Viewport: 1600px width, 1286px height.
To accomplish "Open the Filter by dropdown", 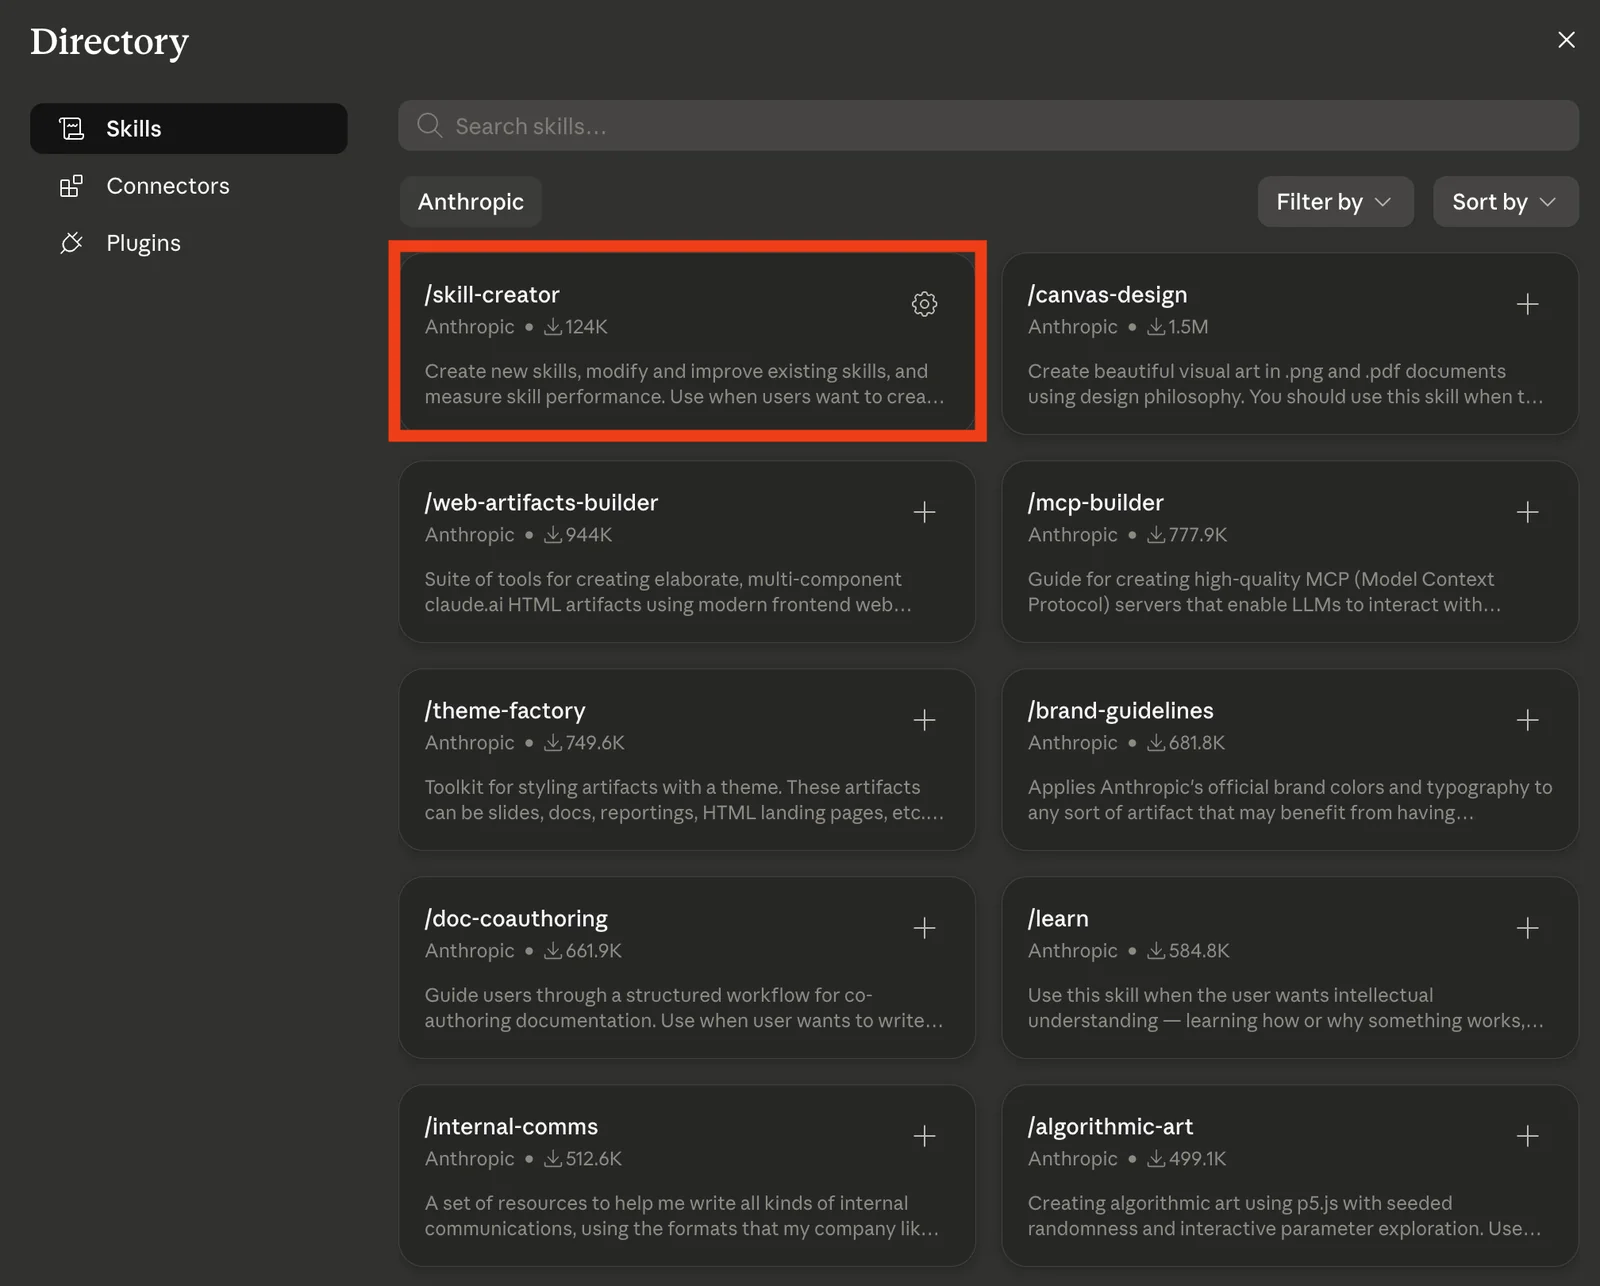I will coord(1335,202).
